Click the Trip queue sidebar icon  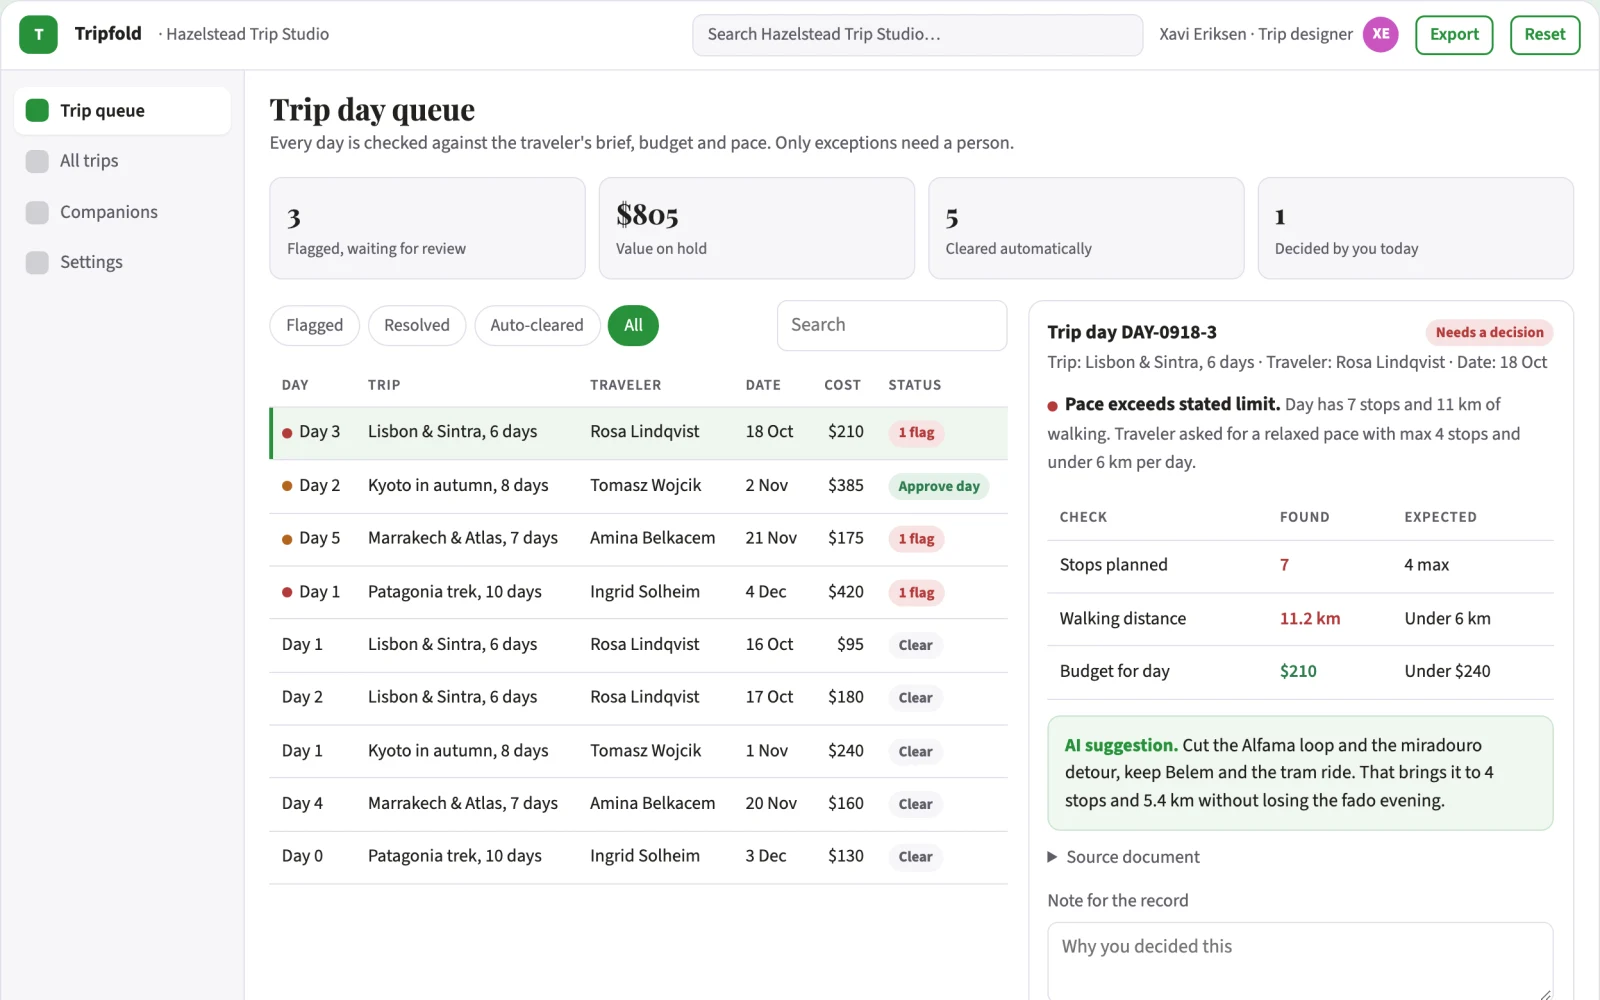(37, 110)
